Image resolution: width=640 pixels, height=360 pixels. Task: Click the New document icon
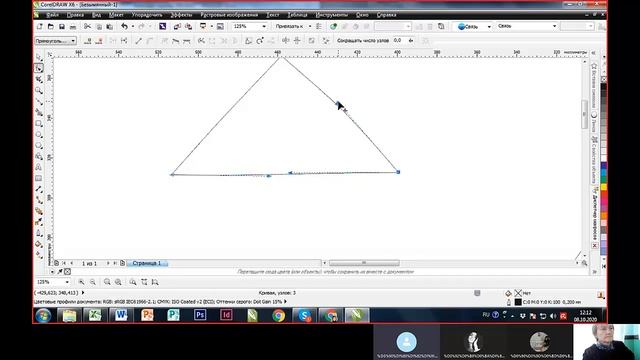tap(40, 27)
